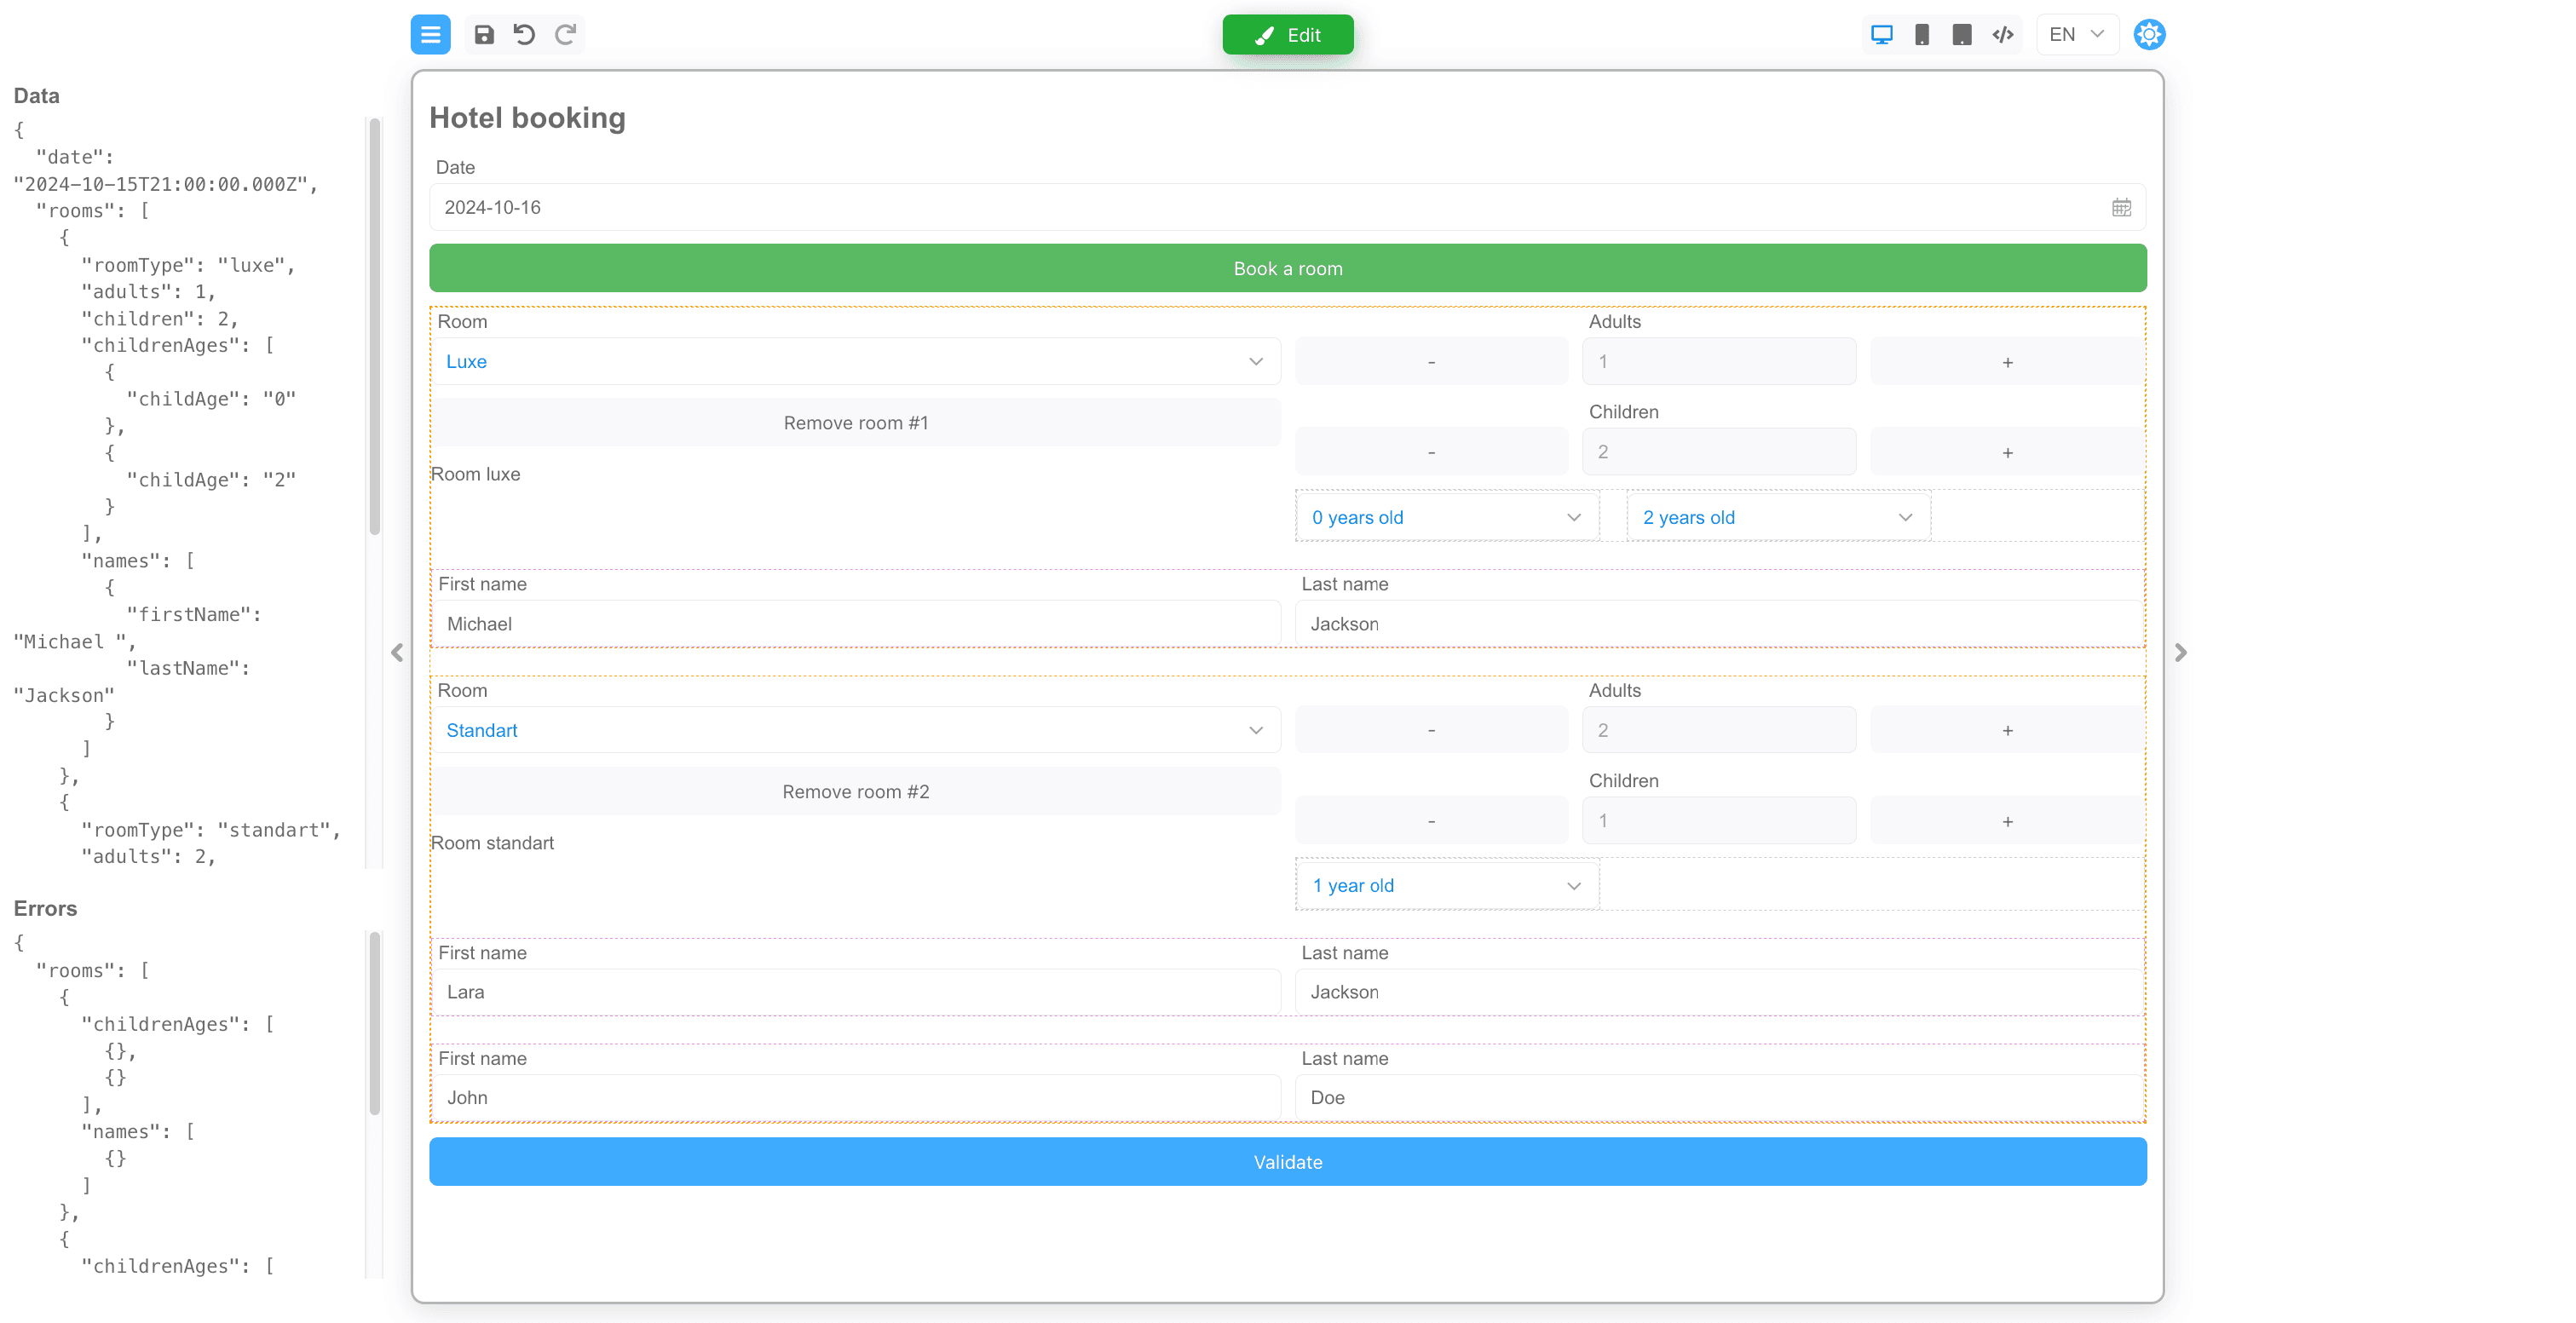Increase Adults count in Luxe room
Image resolution: width=2576 pixels, height=1323 pixels.
pyautogui.click(x=2006, y=362)
